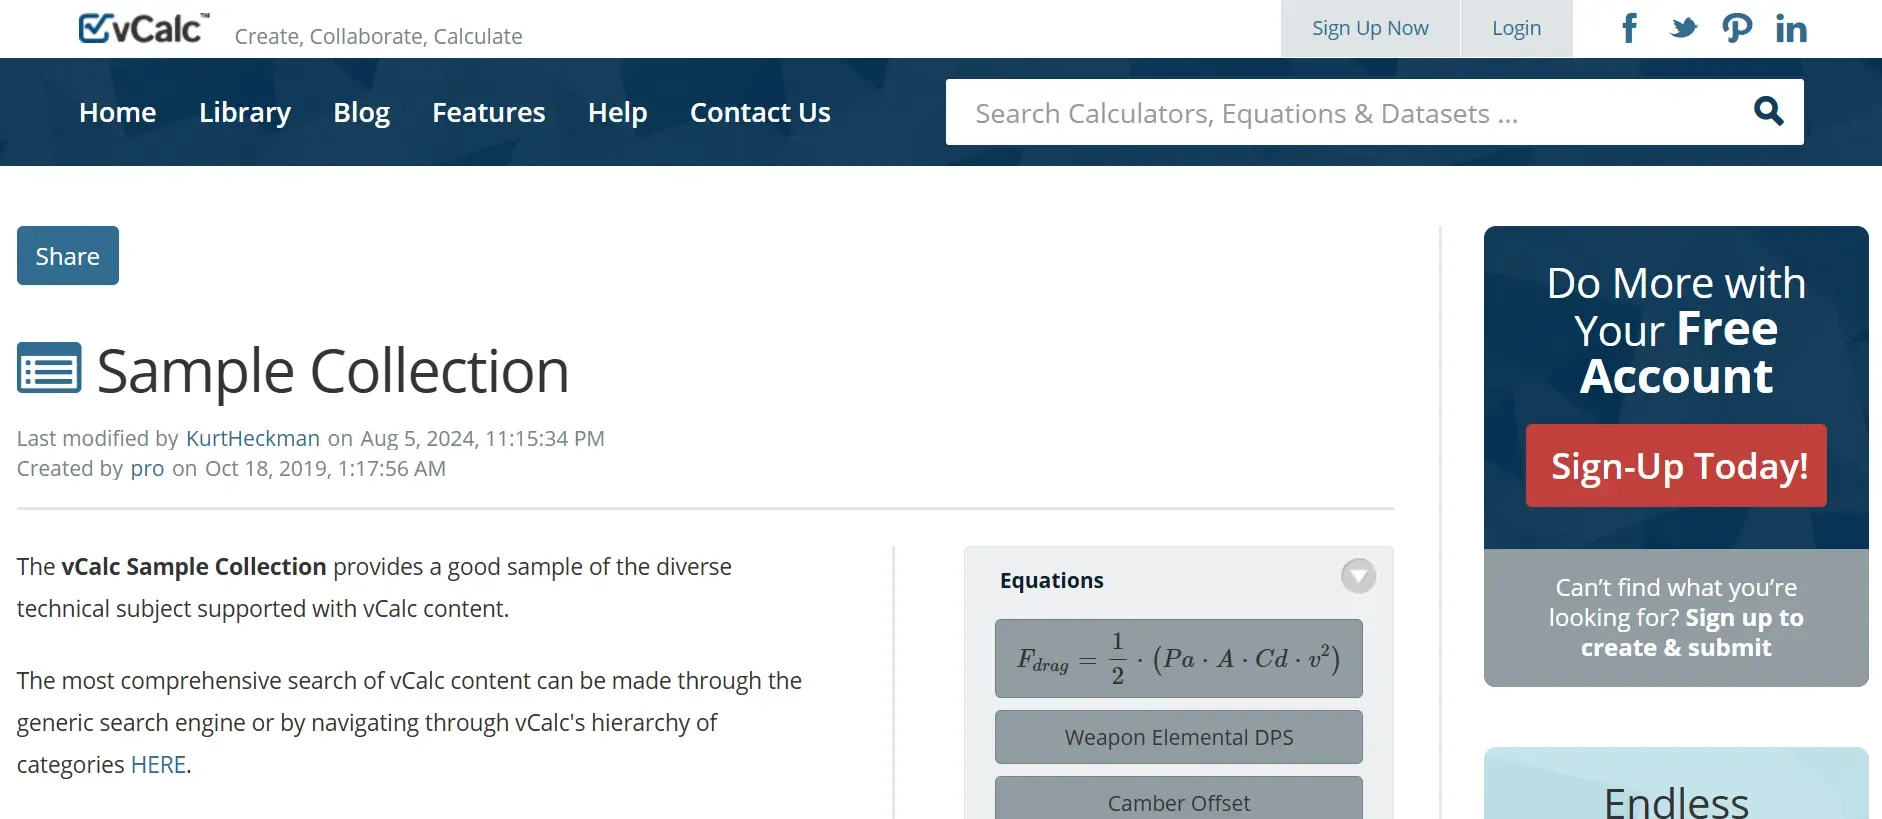Open vCalc's Pinterest page
Image resolution: width=1882 pixels, height=819 pixels.
point(1737,28)
